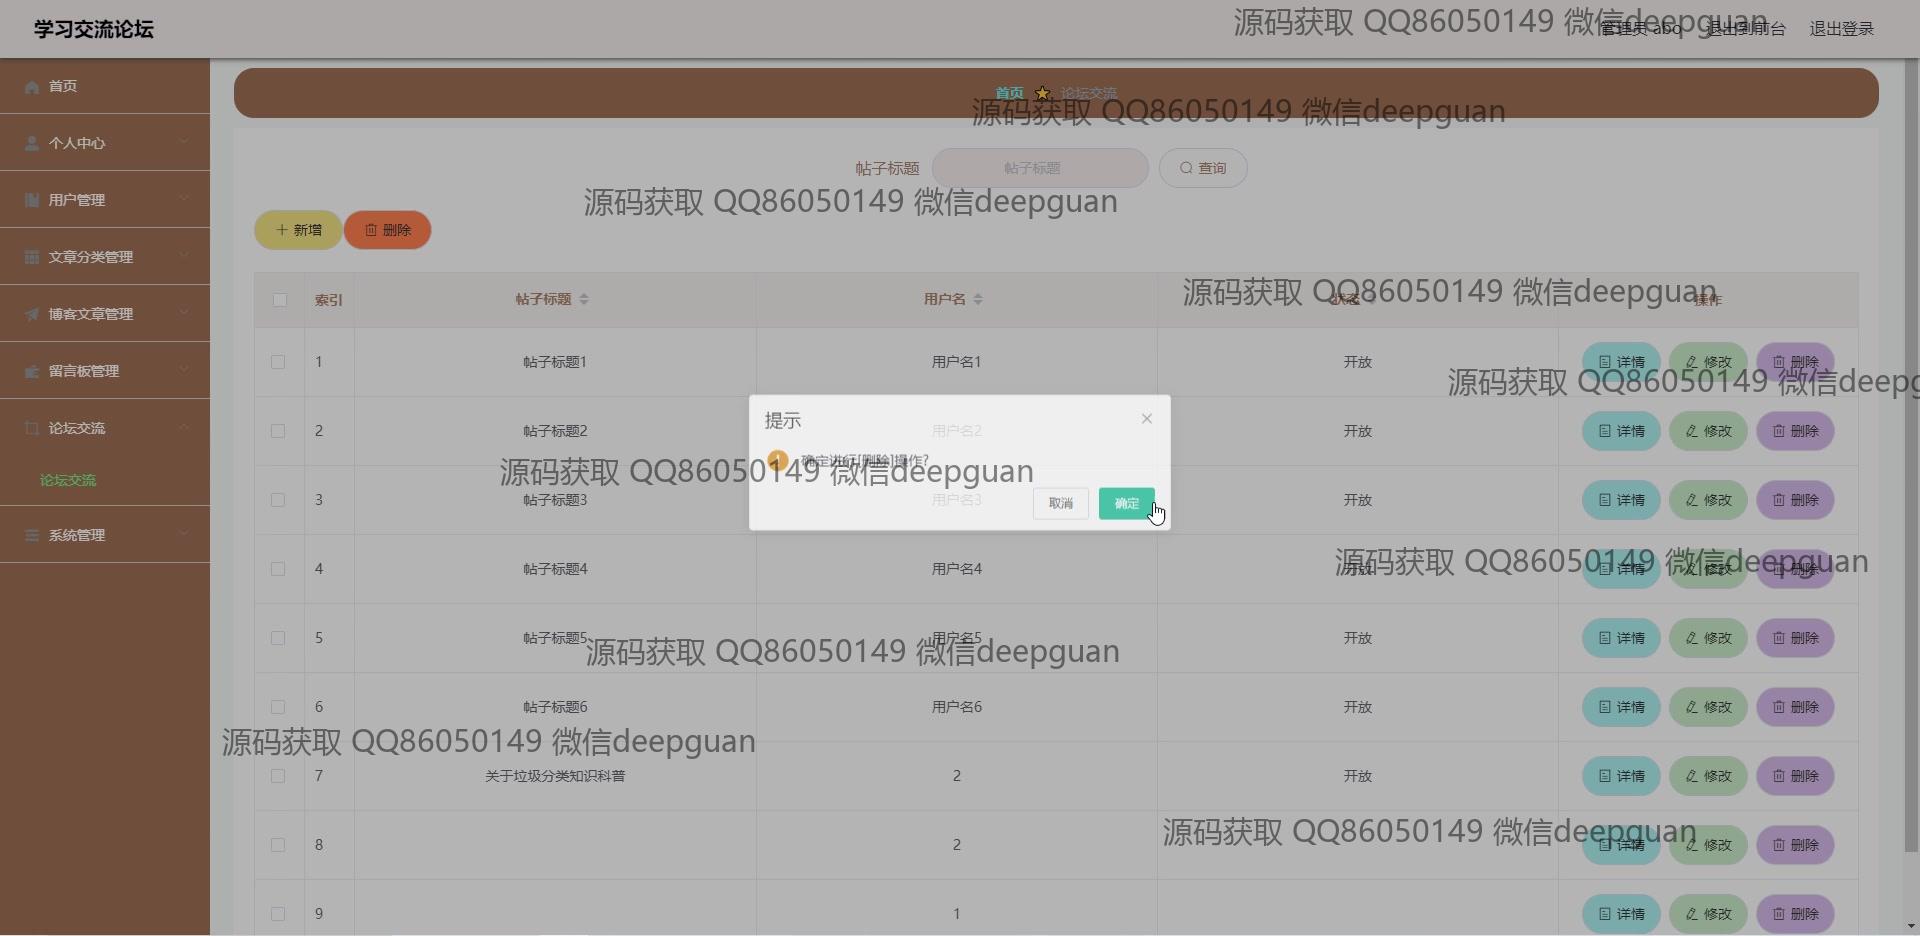Screen dimensions: 1920x936
Task: Open 详情 for row 关于垃圾分类知识科普
Action: (1621, 776)
